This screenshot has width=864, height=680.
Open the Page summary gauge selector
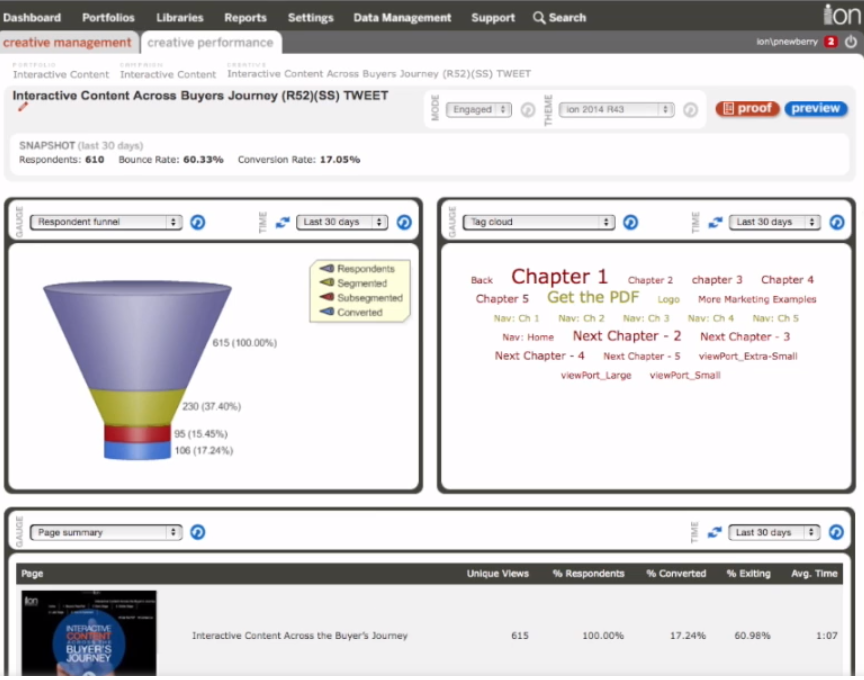(105, 532)
